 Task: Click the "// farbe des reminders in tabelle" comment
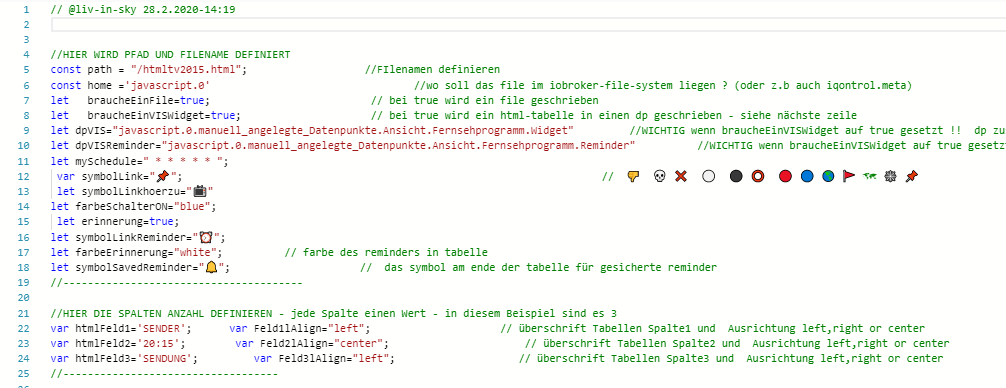[x=386, y=252]
